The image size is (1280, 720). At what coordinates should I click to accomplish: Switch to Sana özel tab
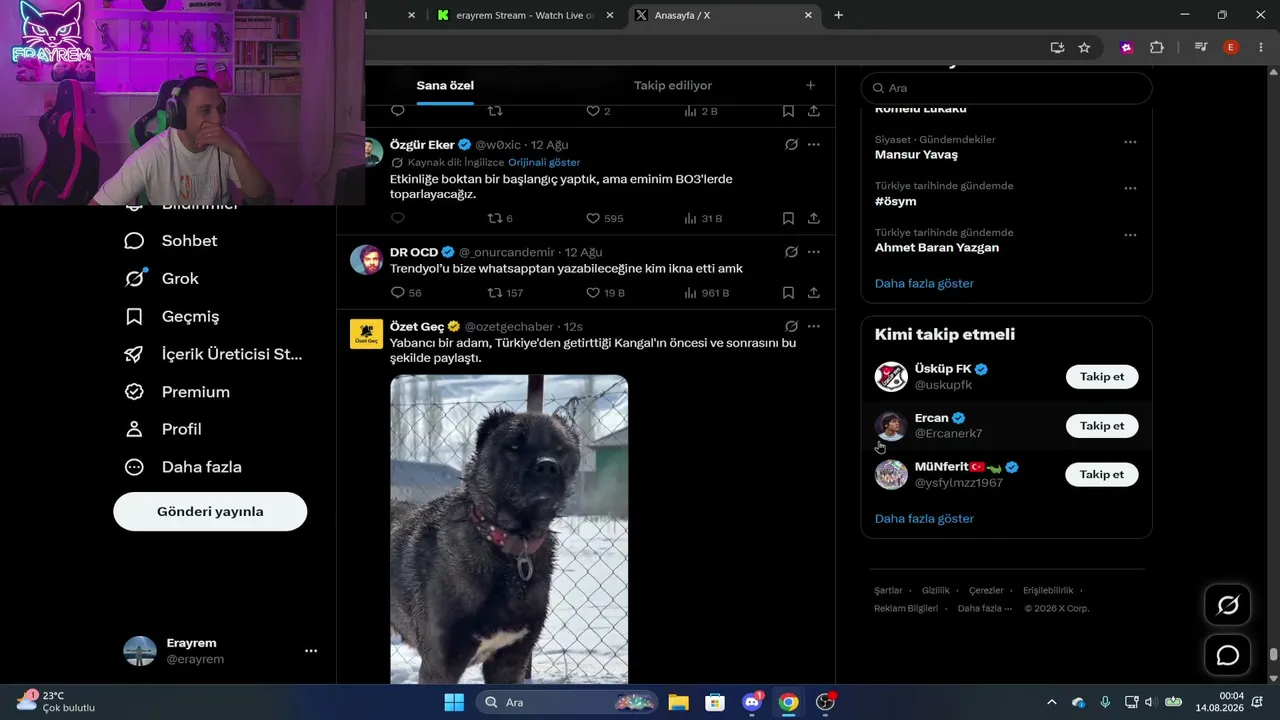445,85
